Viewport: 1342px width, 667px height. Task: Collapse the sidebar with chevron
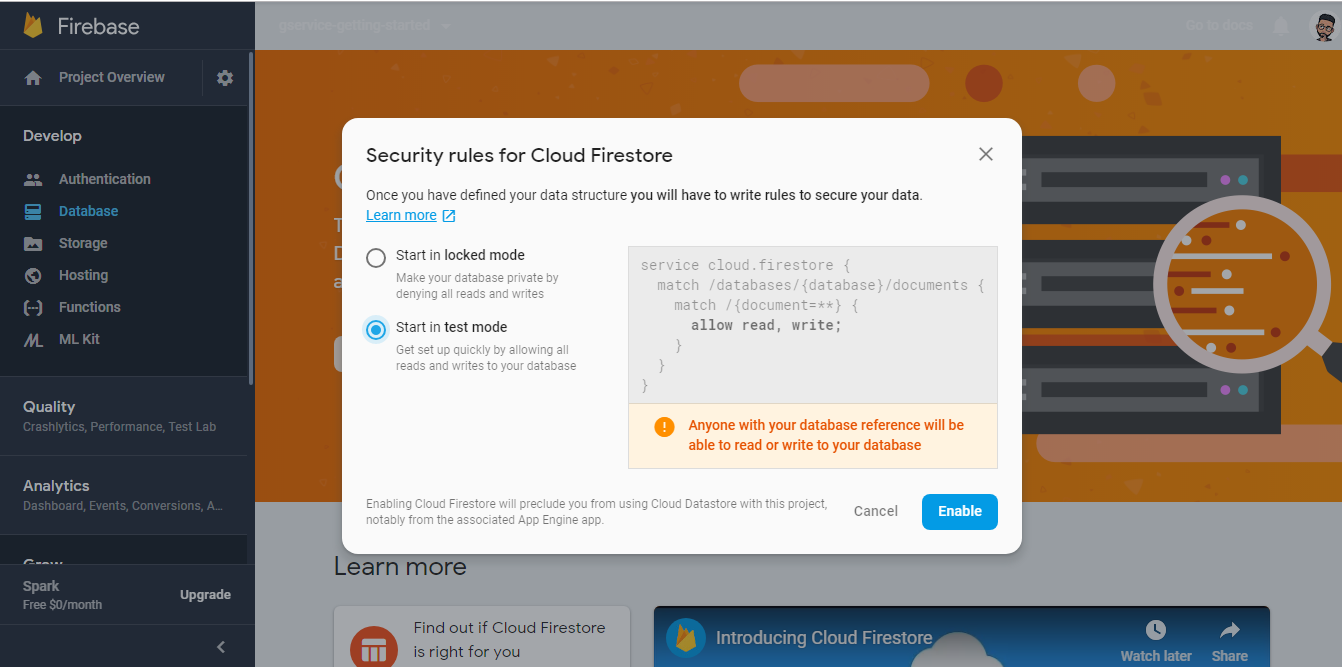pyautogui.click(x=221, y=647)
